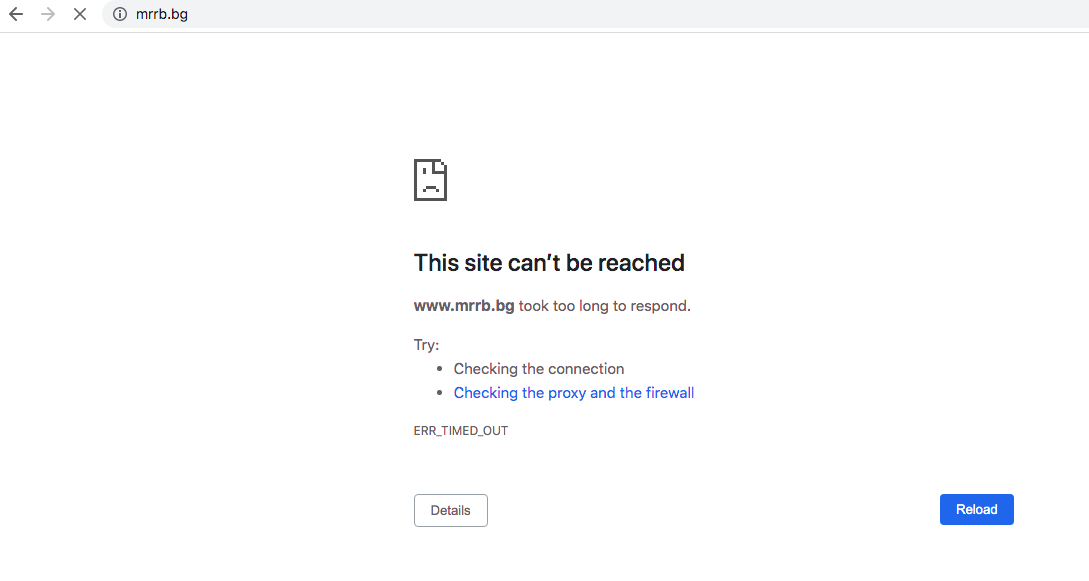Click the 'Try:' label
Screen dimensions: 1089x581
426,345
